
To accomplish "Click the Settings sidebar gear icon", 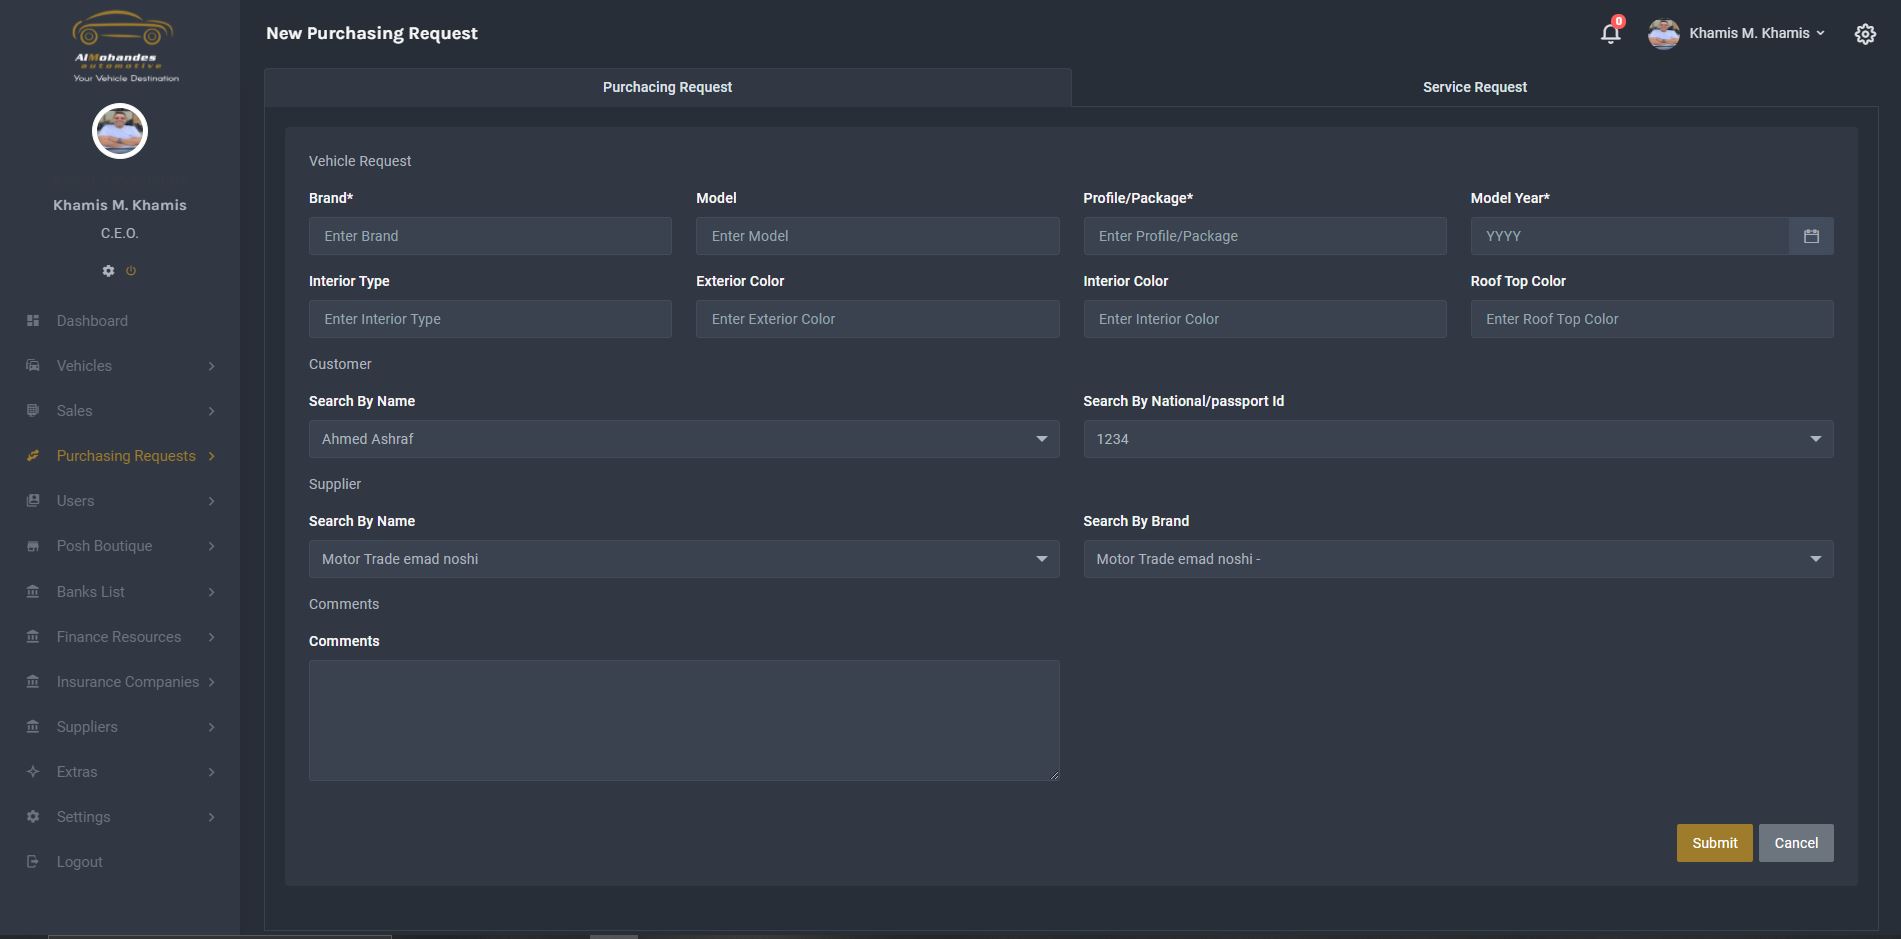I will tap(33, 817).
